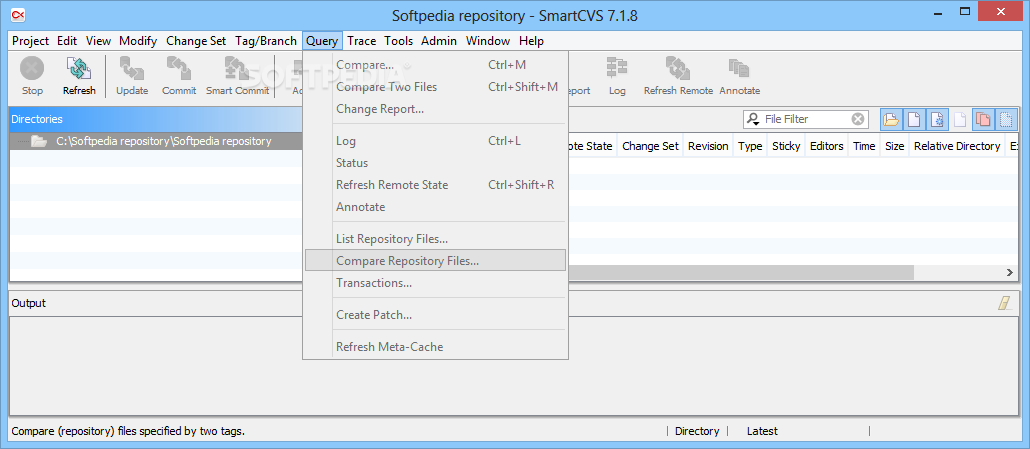
Task: Open the Trace menu
Action: [361, 41]
